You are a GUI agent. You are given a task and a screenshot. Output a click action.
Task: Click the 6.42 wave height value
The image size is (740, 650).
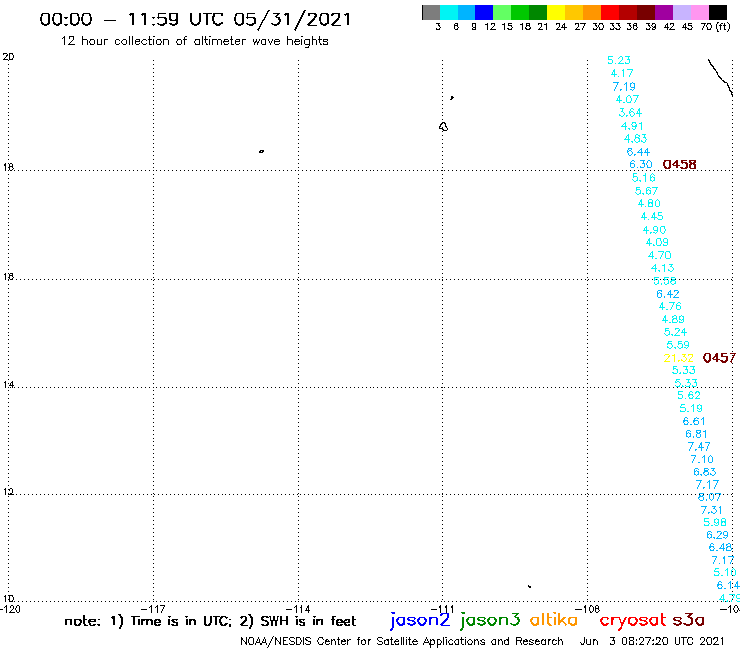click(668, 294)
